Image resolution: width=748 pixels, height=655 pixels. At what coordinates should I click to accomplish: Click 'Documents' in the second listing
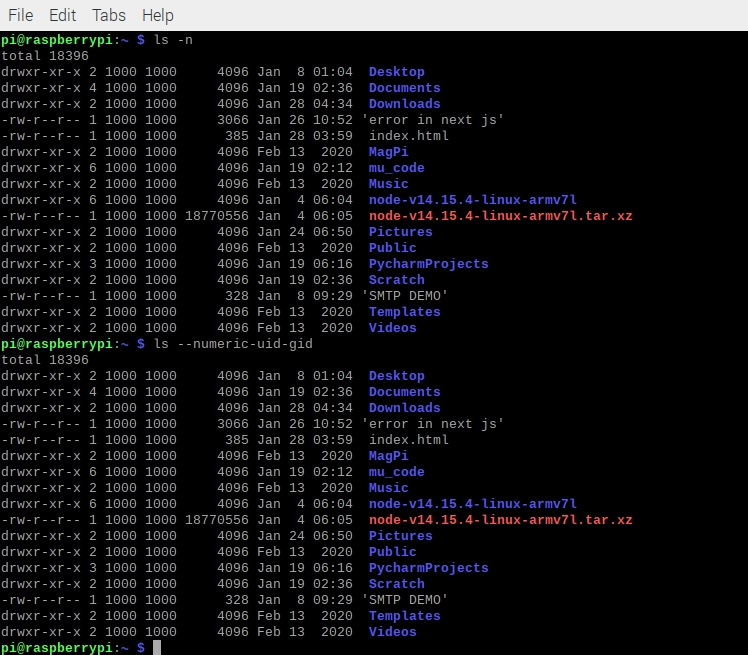[405, 392]
